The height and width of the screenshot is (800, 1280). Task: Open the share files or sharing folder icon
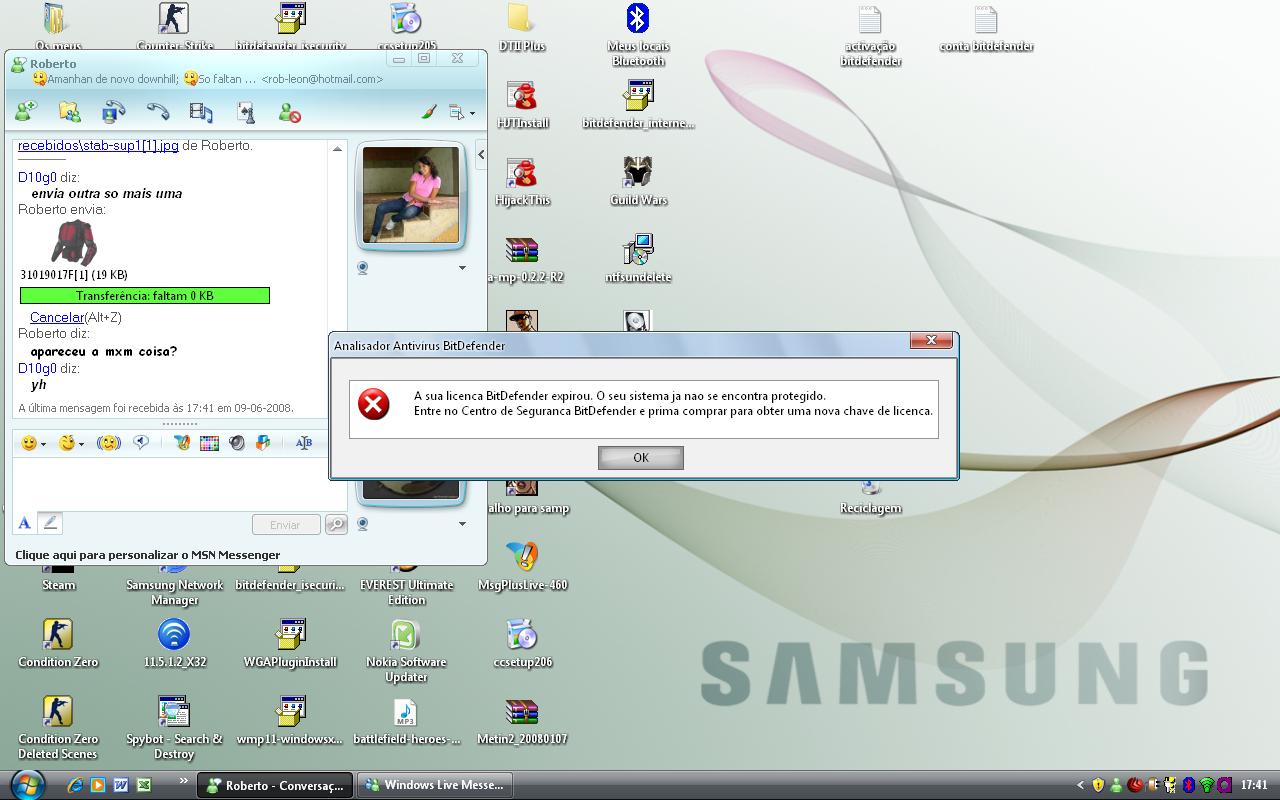[x=69, y=112]
